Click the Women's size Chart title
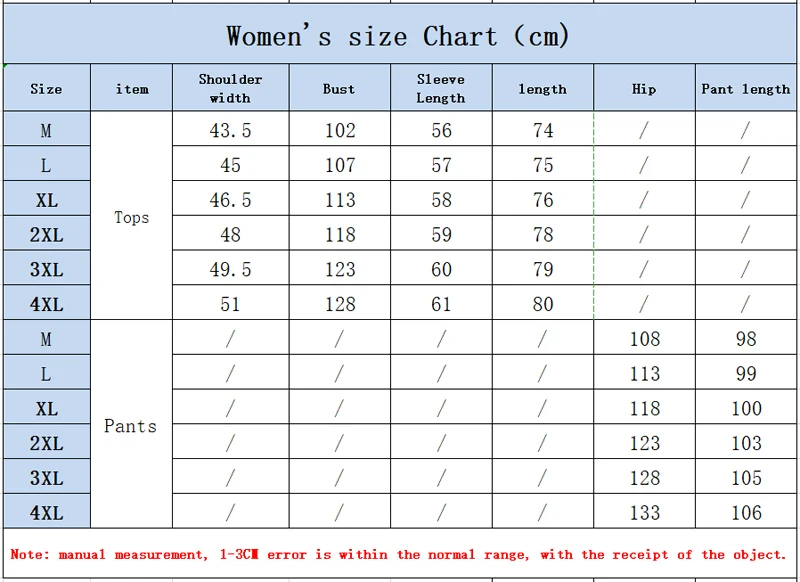The image size is (800, 582). [x=399, y=34]
